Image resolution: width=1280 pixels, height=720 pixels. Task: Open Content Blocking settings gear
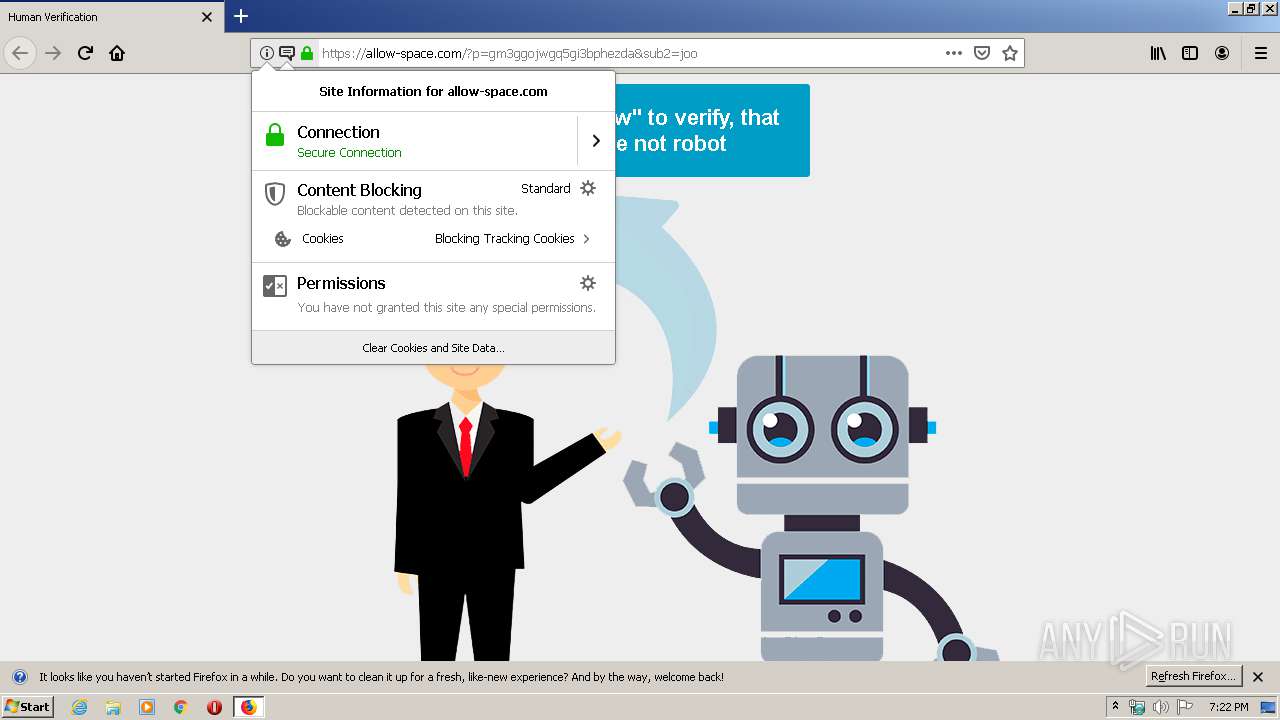click(x=588, y=188)
